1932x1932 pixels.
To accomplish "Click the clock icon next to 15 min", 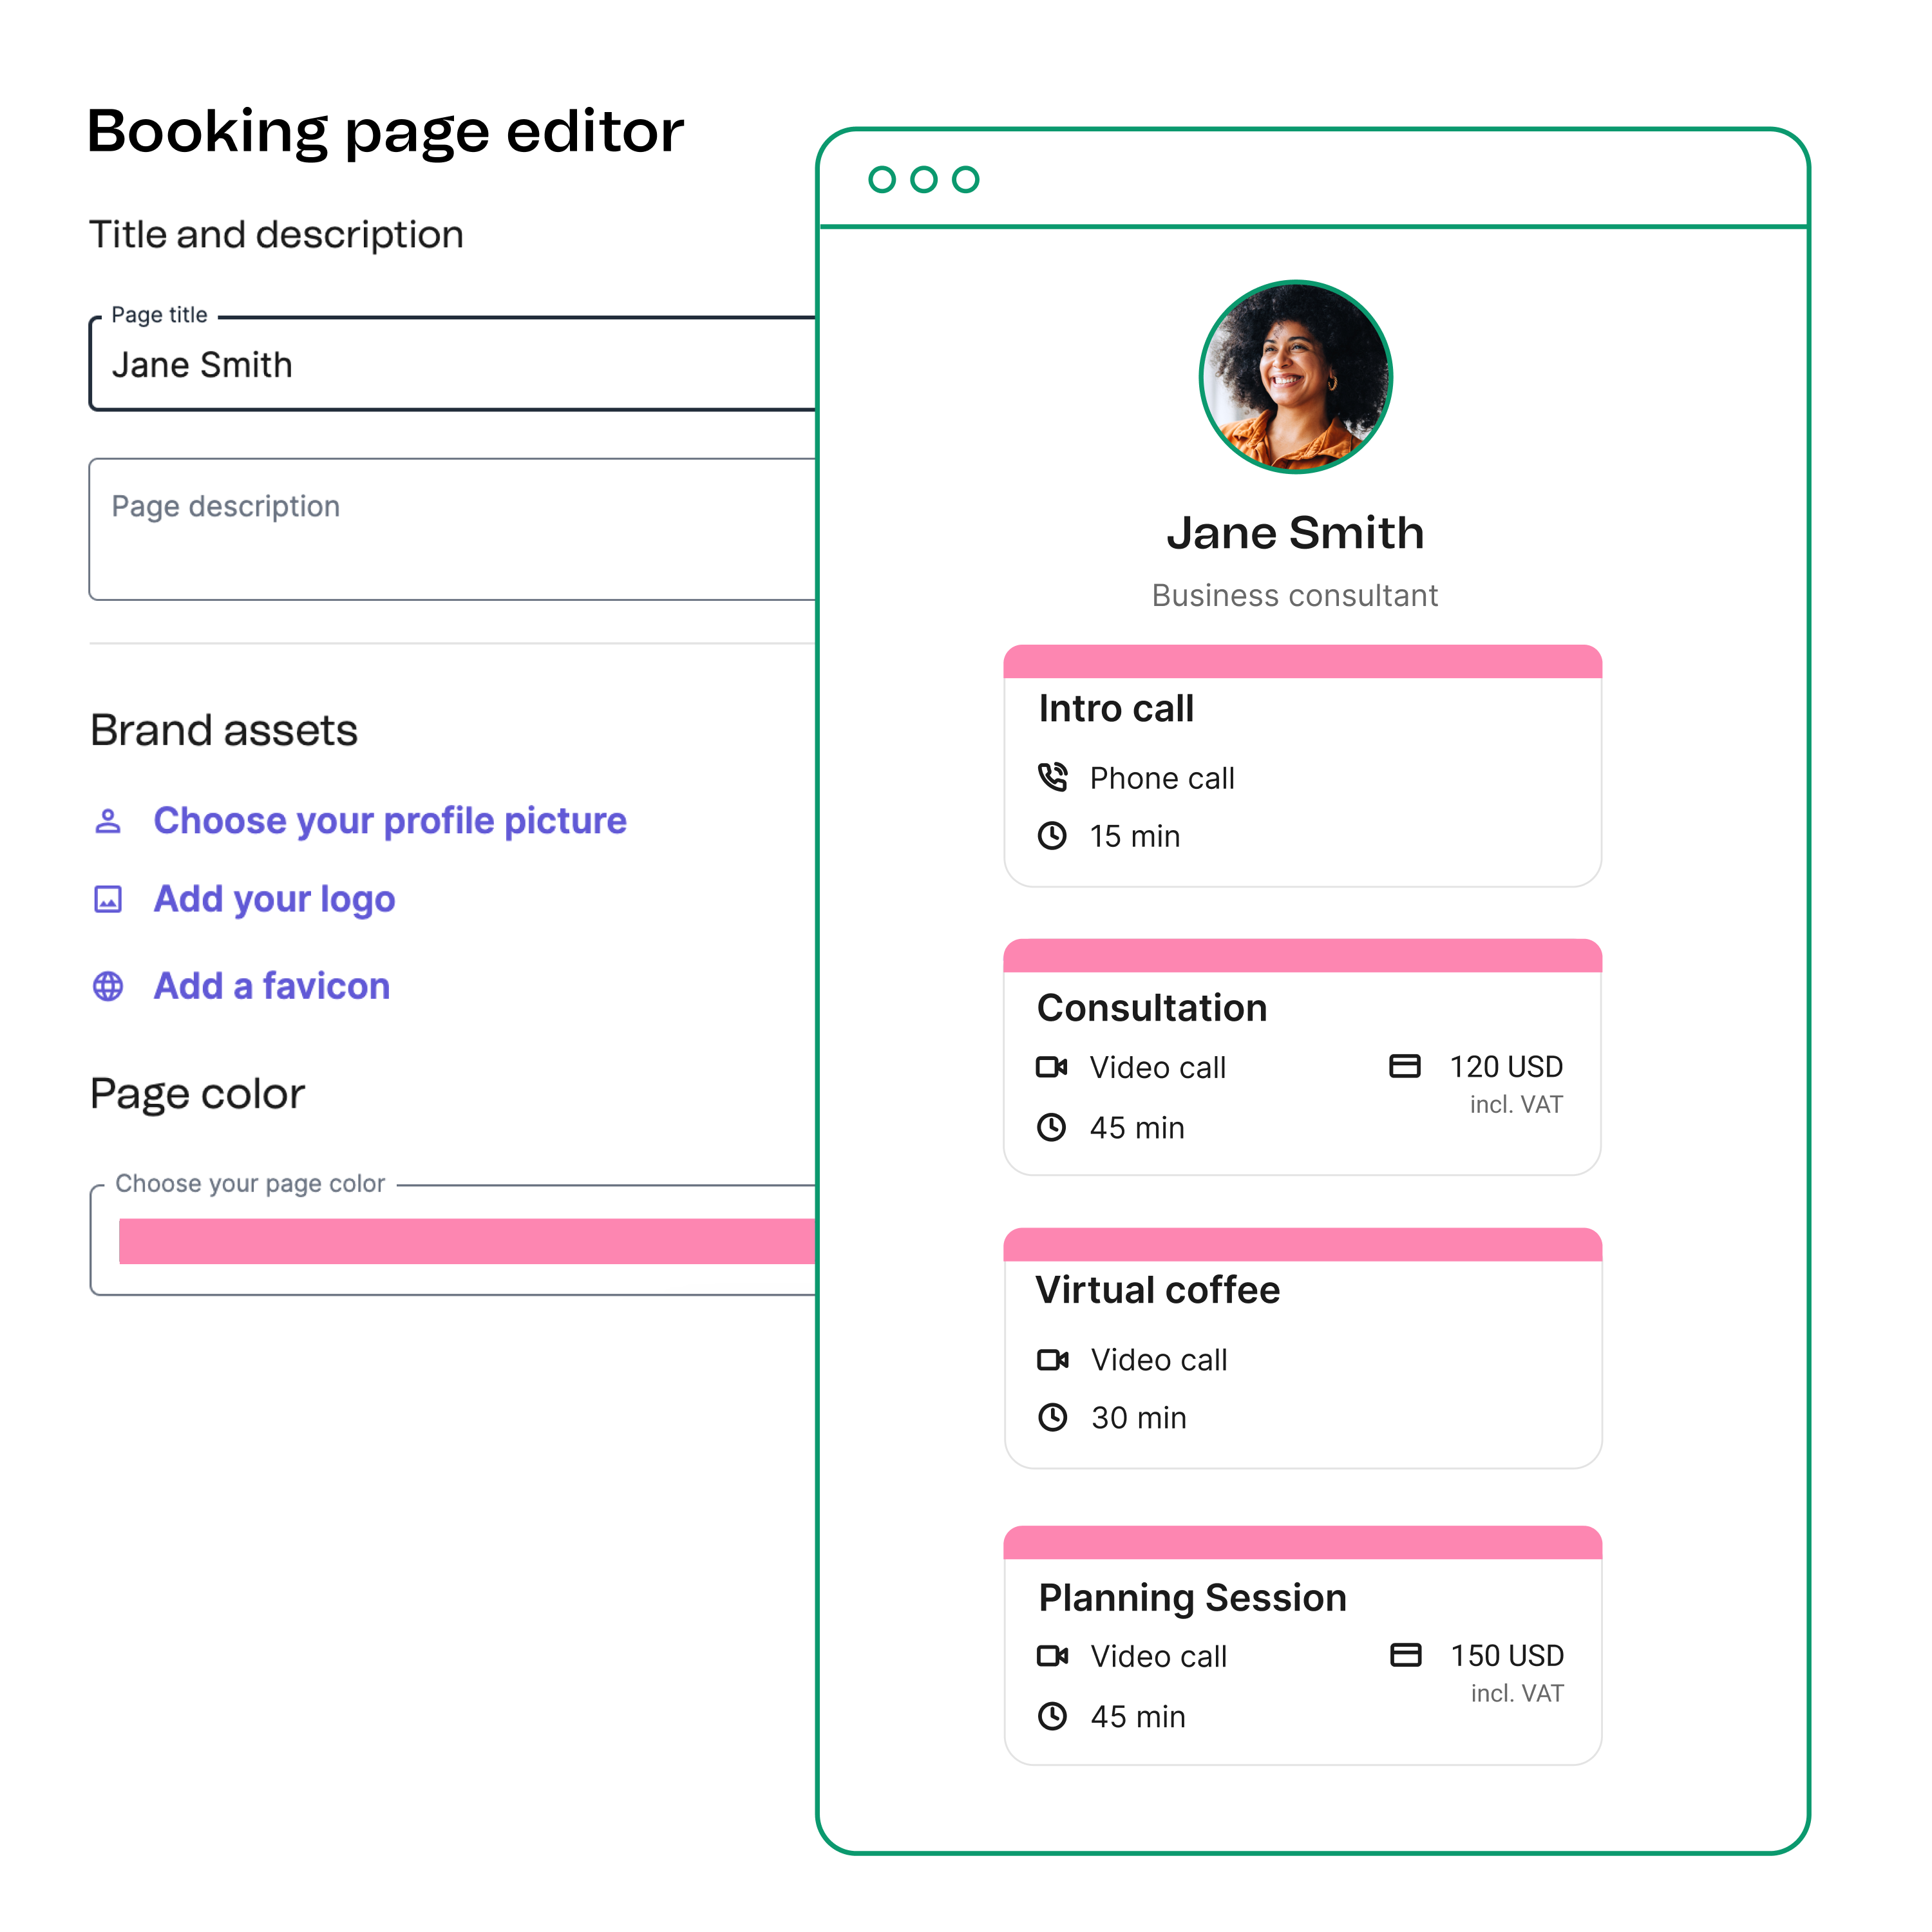I will pos(1052,835).
